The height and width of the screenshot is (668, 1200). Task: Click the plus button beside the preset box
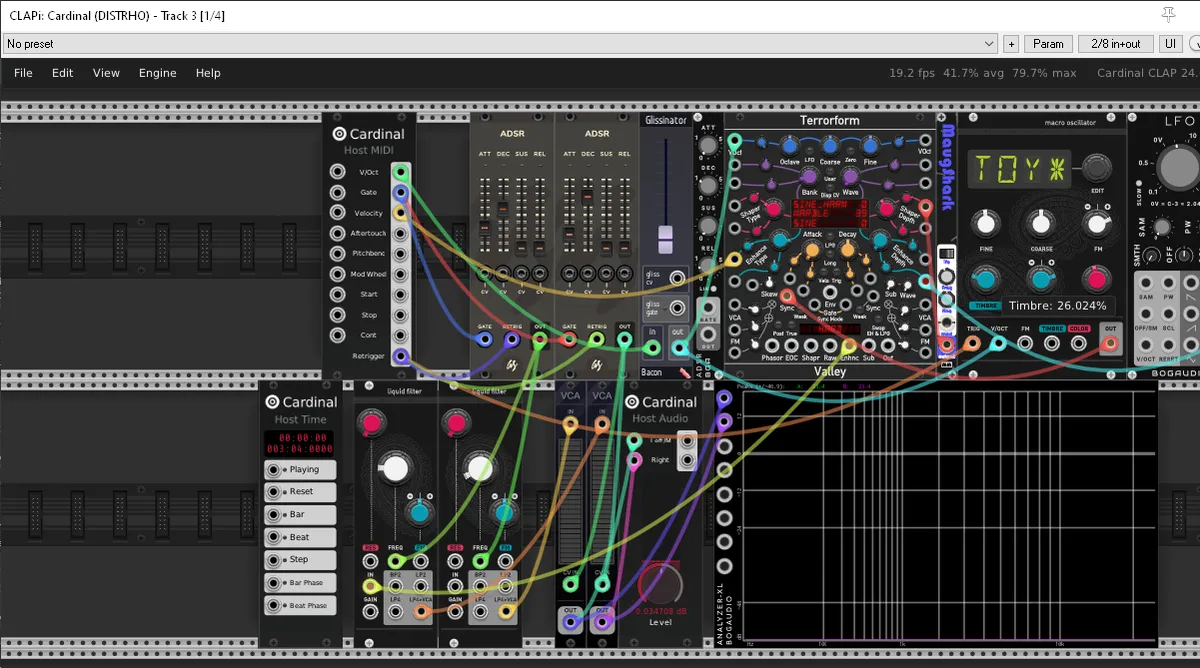(x=1011, y=44)
